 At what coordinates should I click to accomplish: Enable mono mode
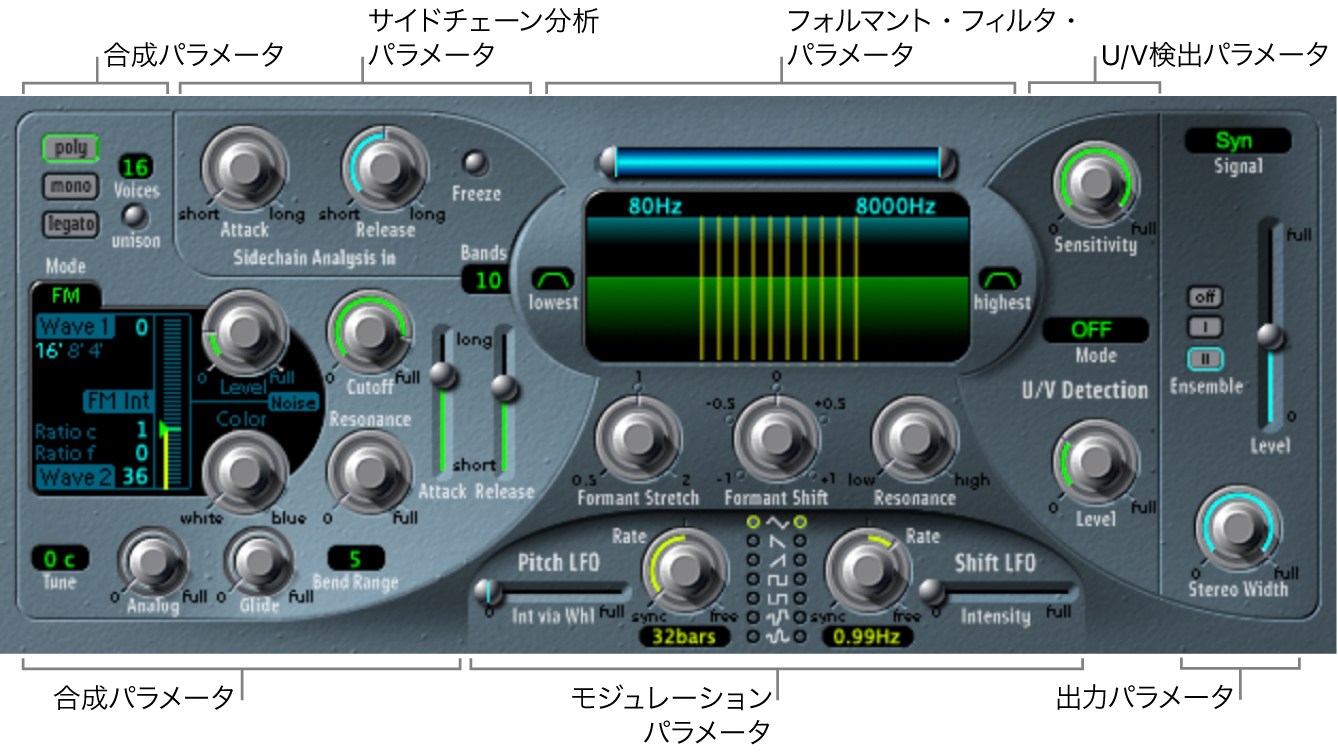pyautogui.click(x=70, y=186)
